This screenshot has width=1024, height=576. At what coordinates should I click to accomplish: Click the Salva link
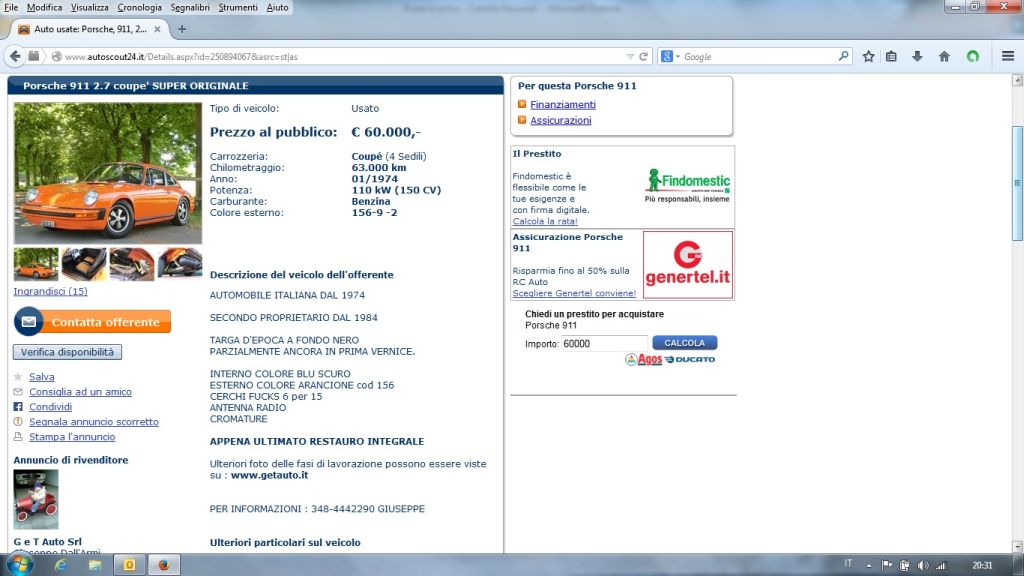point(42,377)
